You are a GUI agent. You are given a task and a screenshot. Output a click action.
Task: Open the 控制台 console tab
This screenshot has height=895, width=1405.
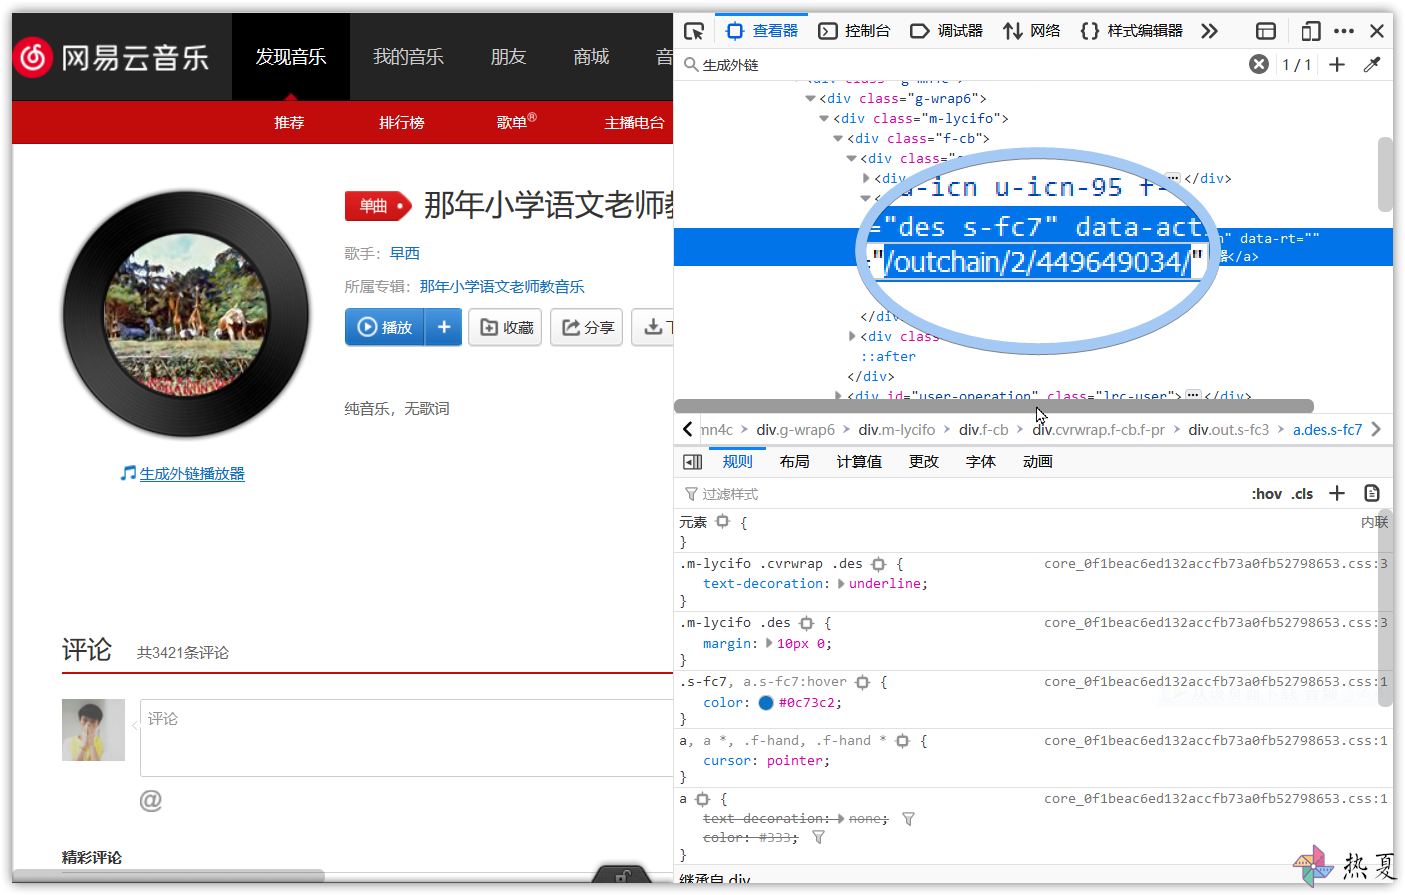[x=855, y=31]
